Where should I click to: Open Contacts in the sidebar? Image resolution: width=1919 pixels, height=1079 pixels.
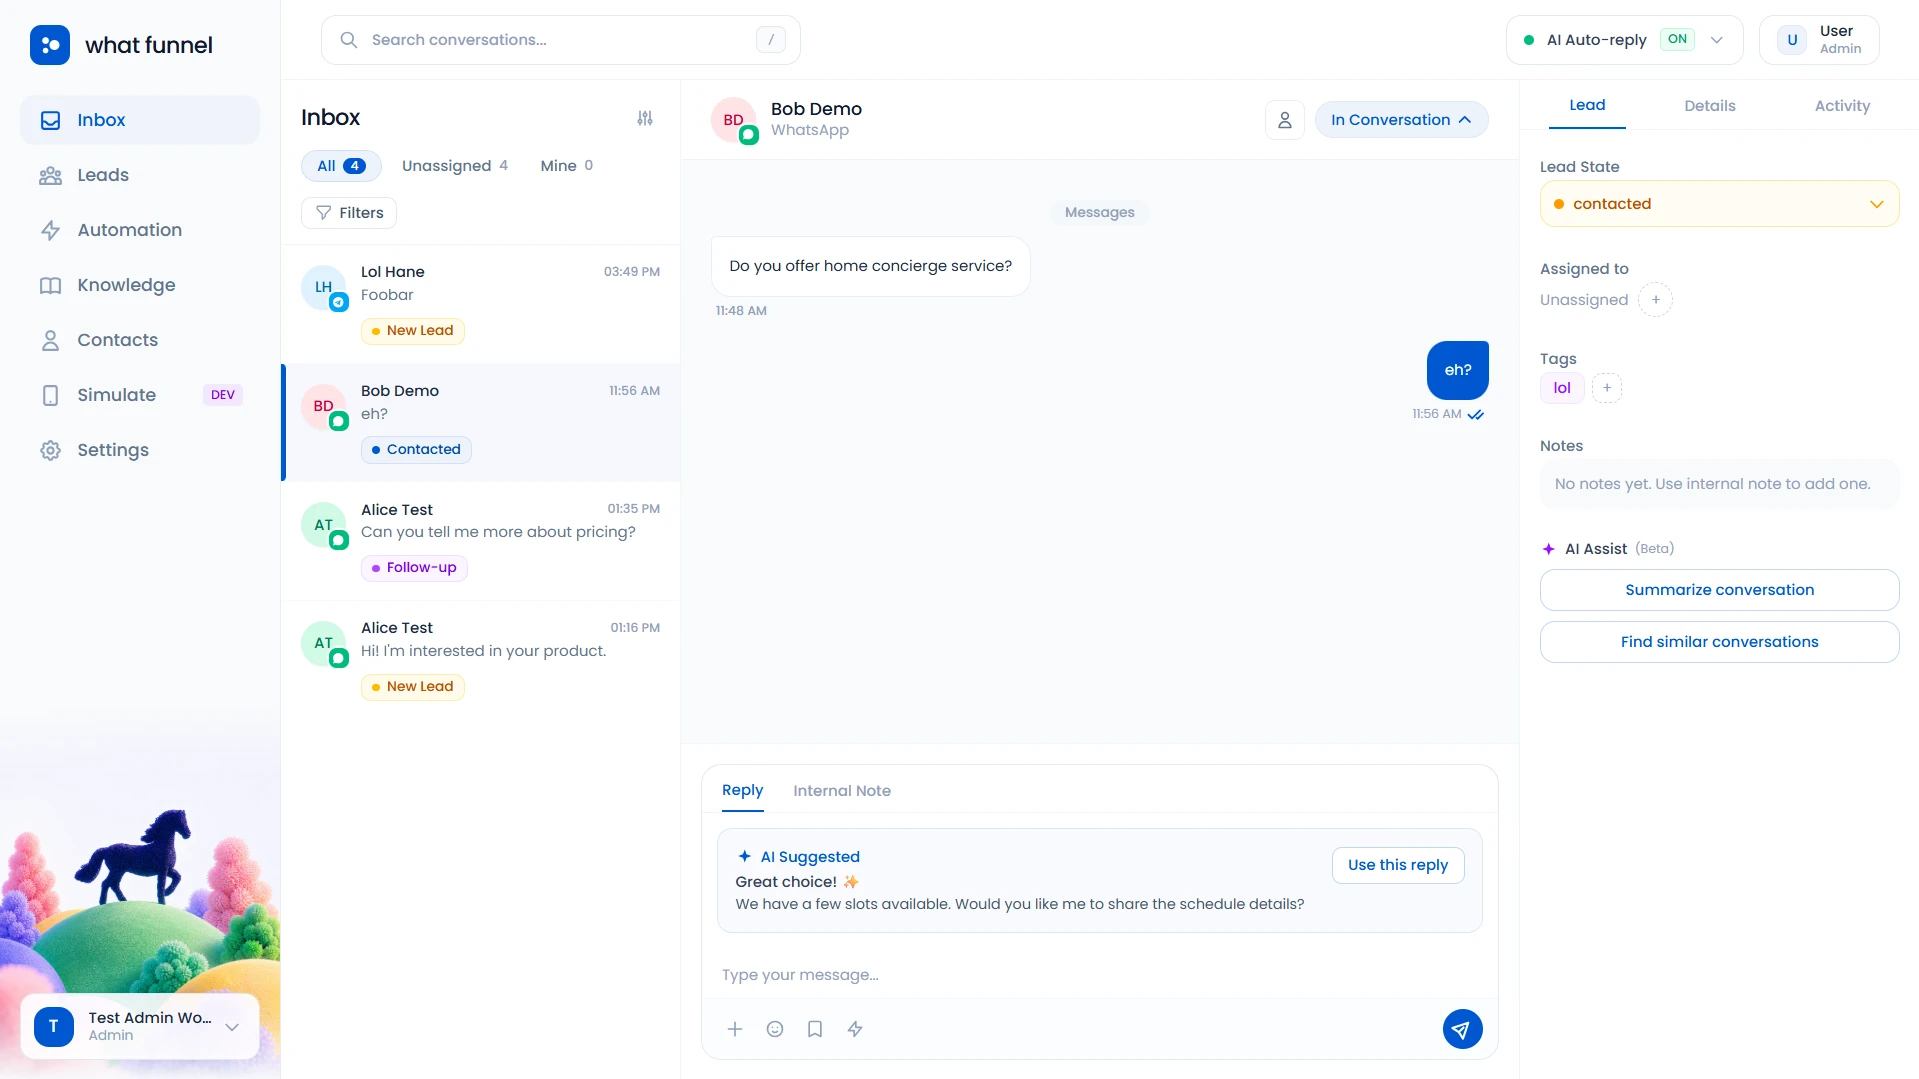140,340
